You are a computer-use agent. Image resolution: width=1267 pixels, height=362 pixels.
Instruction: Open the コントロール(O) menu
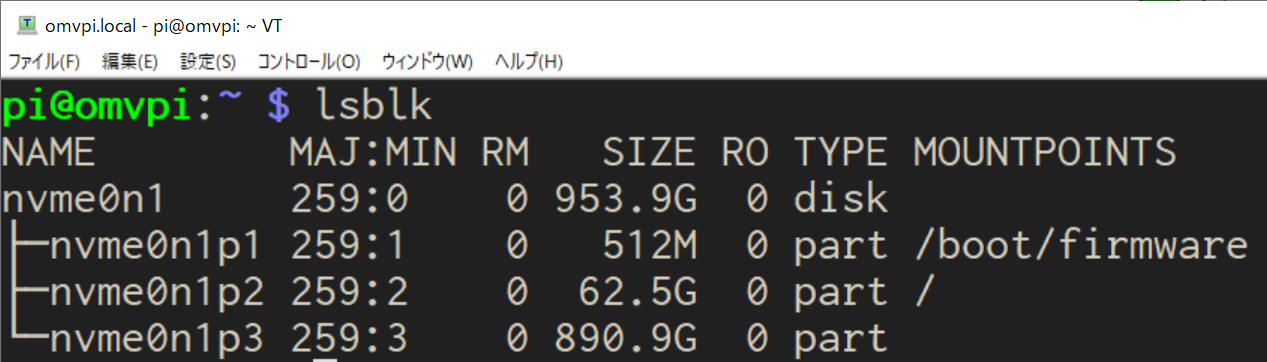pos(309,61)
